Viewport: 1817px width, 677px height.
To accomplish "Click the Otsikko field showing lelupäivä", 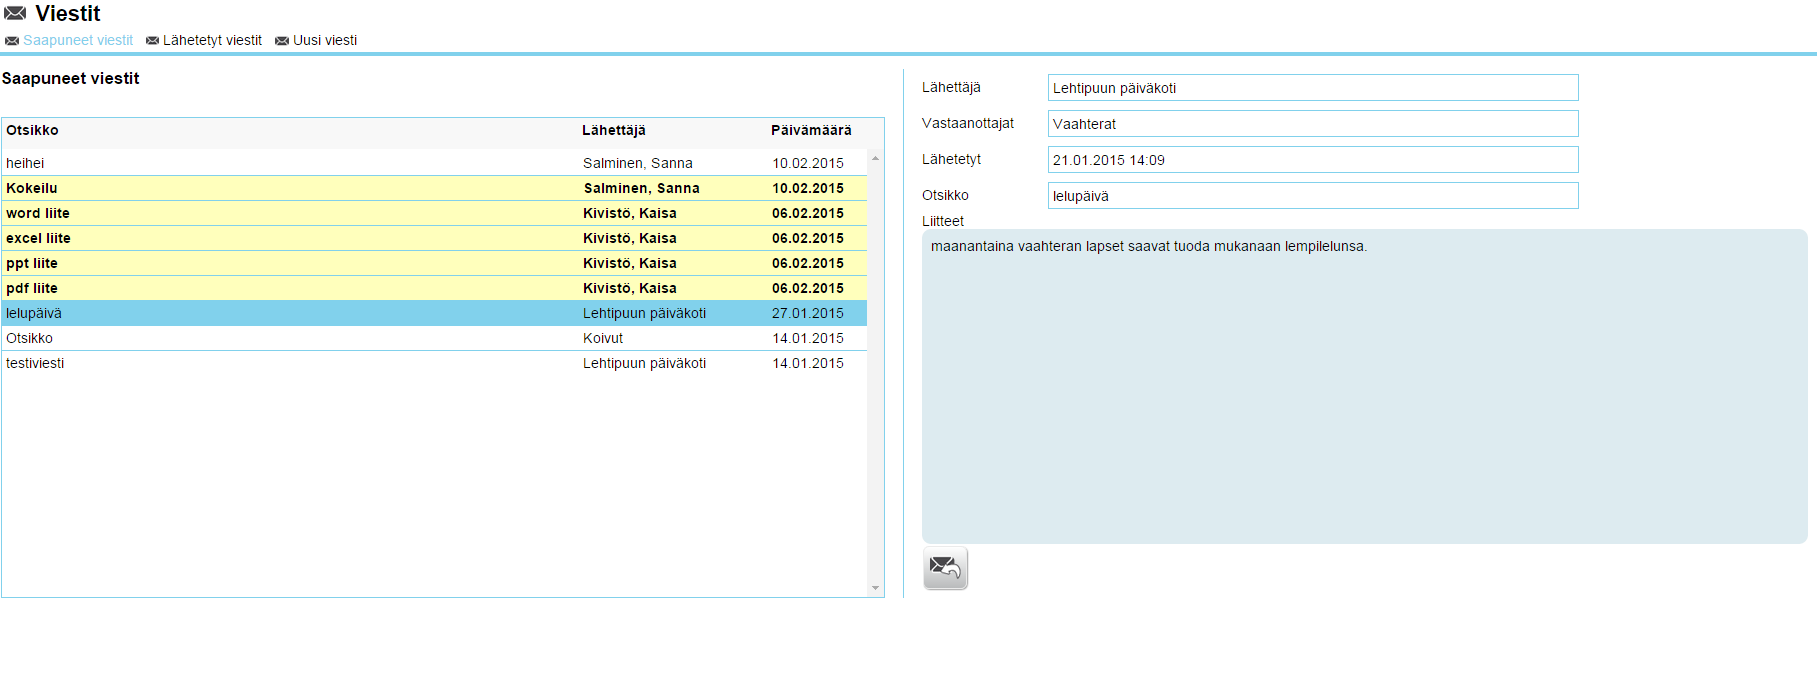I will [1313, 196].
